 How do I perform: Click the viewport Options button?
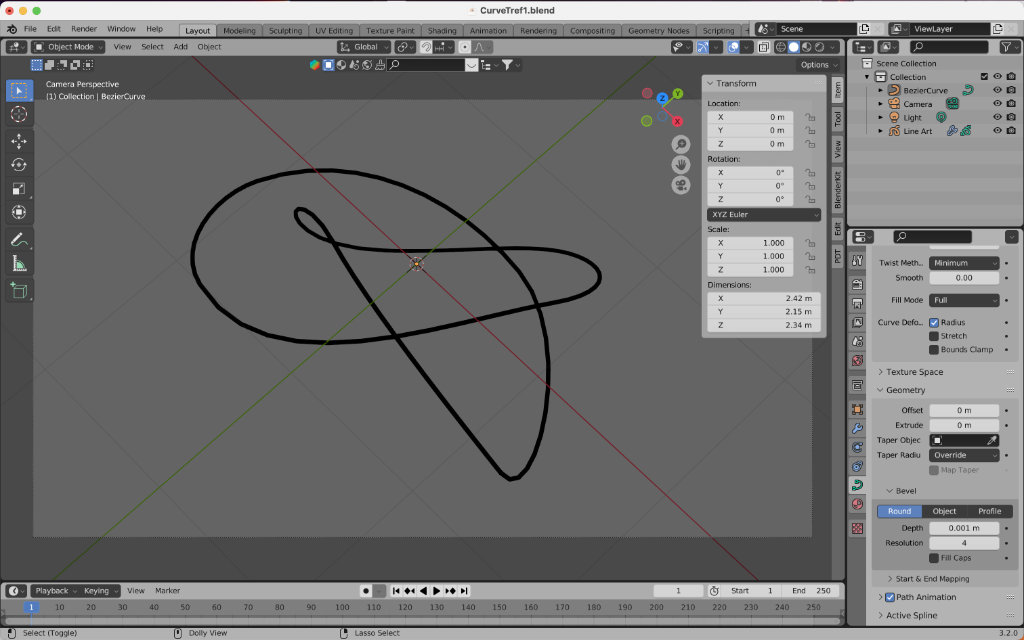[816, 65]
